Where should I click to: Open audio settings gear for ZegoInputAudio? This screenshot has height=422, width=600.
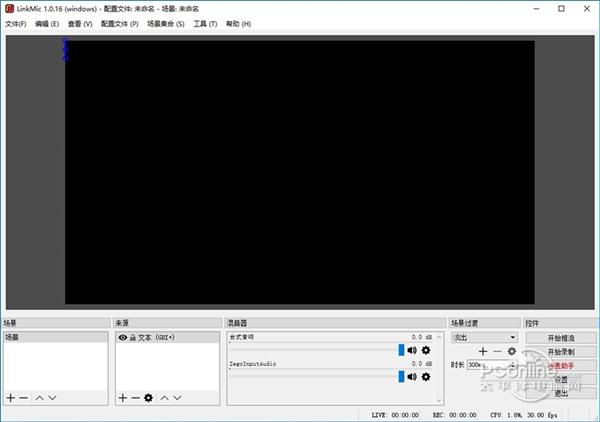pyautogui.click(x=426, y=377)
